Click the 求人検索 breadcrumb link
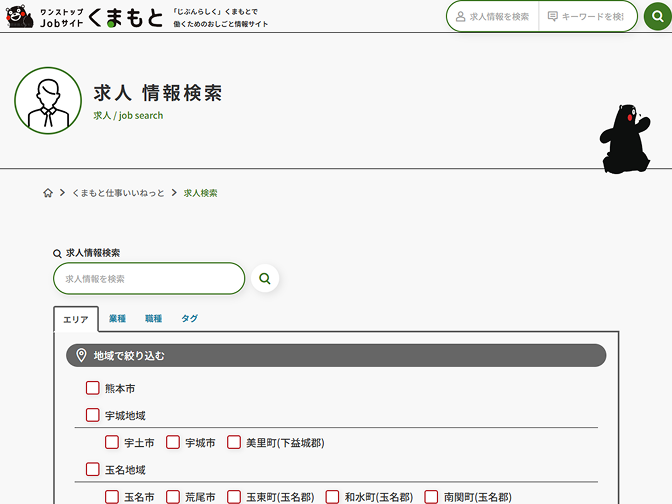Screen dimensions: 672x504 point(201,193)
